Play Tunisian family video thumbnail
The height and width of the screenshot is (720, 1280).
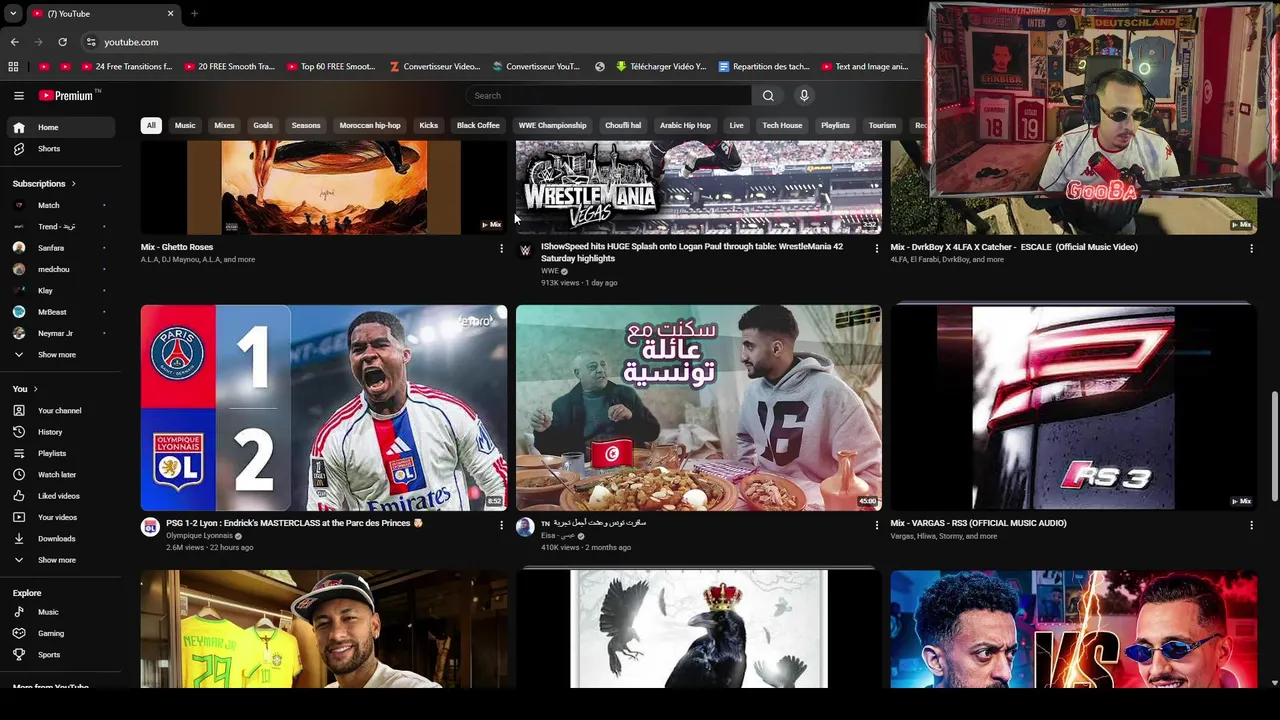(699, 408)
